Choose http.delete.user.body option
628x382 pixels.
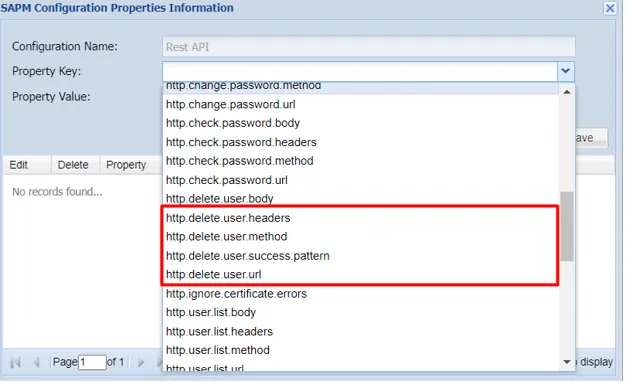click(360, 199)
